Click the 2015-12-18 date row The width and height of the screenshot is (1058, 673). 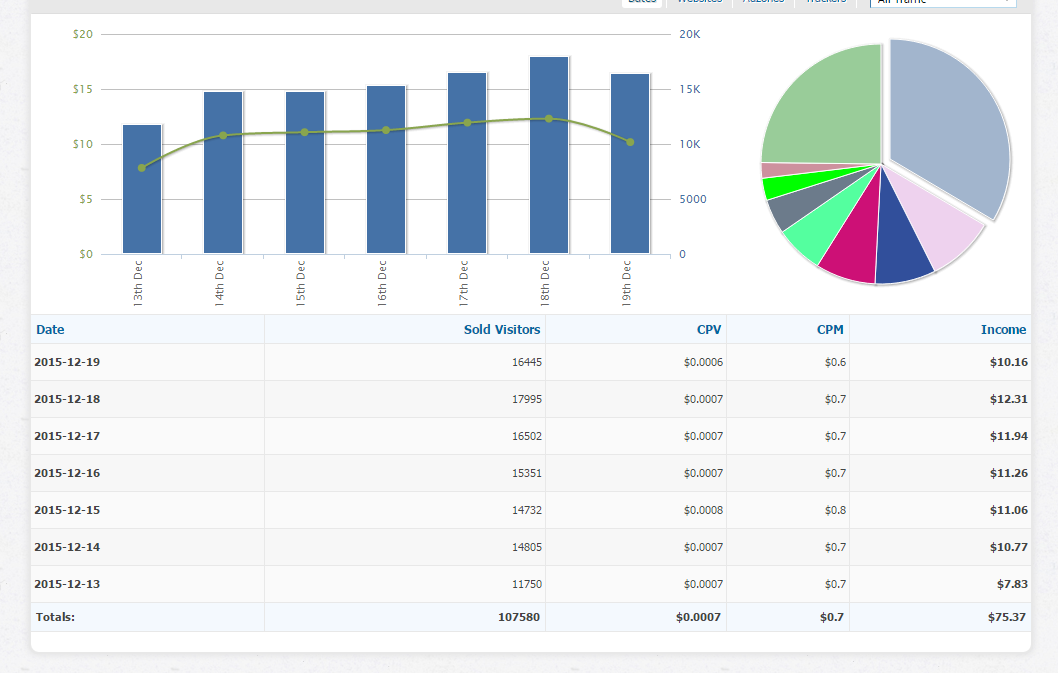pos(67,399)
